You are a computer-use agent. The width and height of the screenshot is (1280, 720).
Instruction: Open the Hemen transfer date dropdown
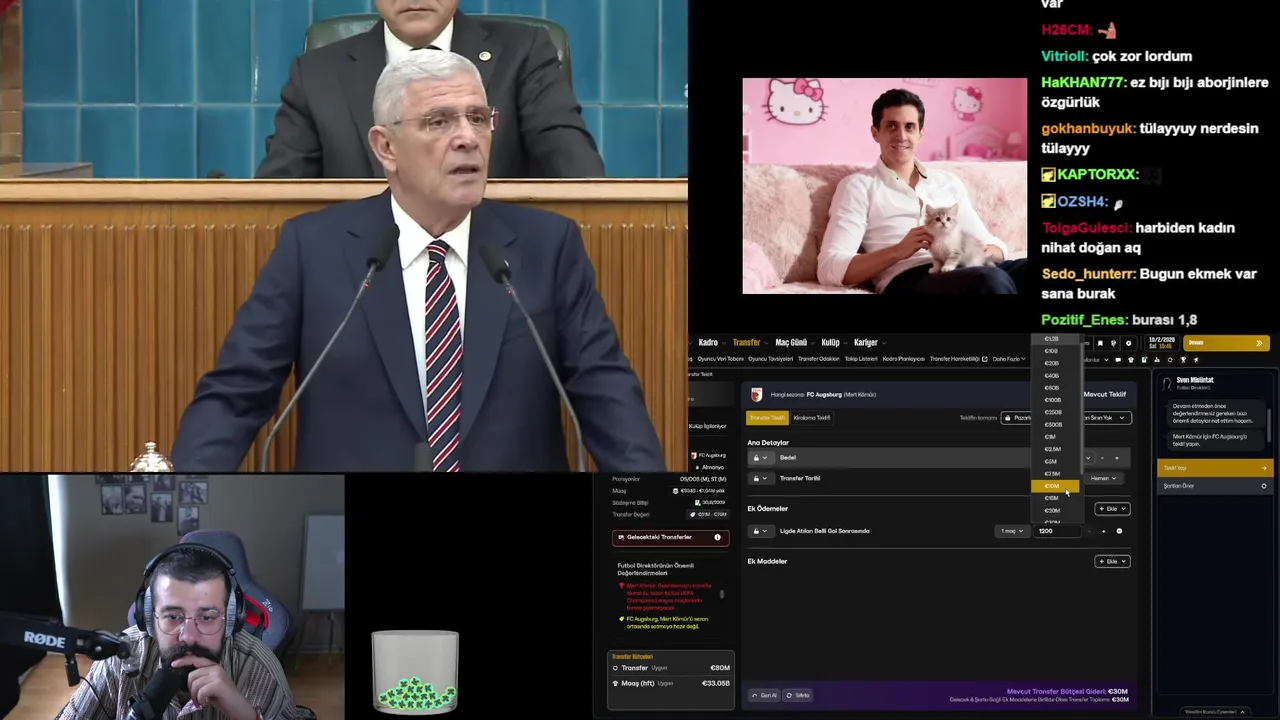[1103, 478]
